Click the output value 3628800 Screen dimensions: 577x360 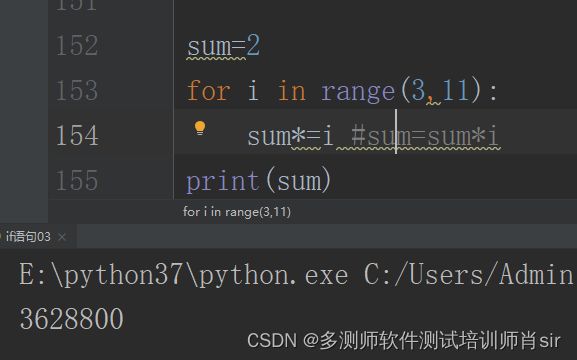72,319
